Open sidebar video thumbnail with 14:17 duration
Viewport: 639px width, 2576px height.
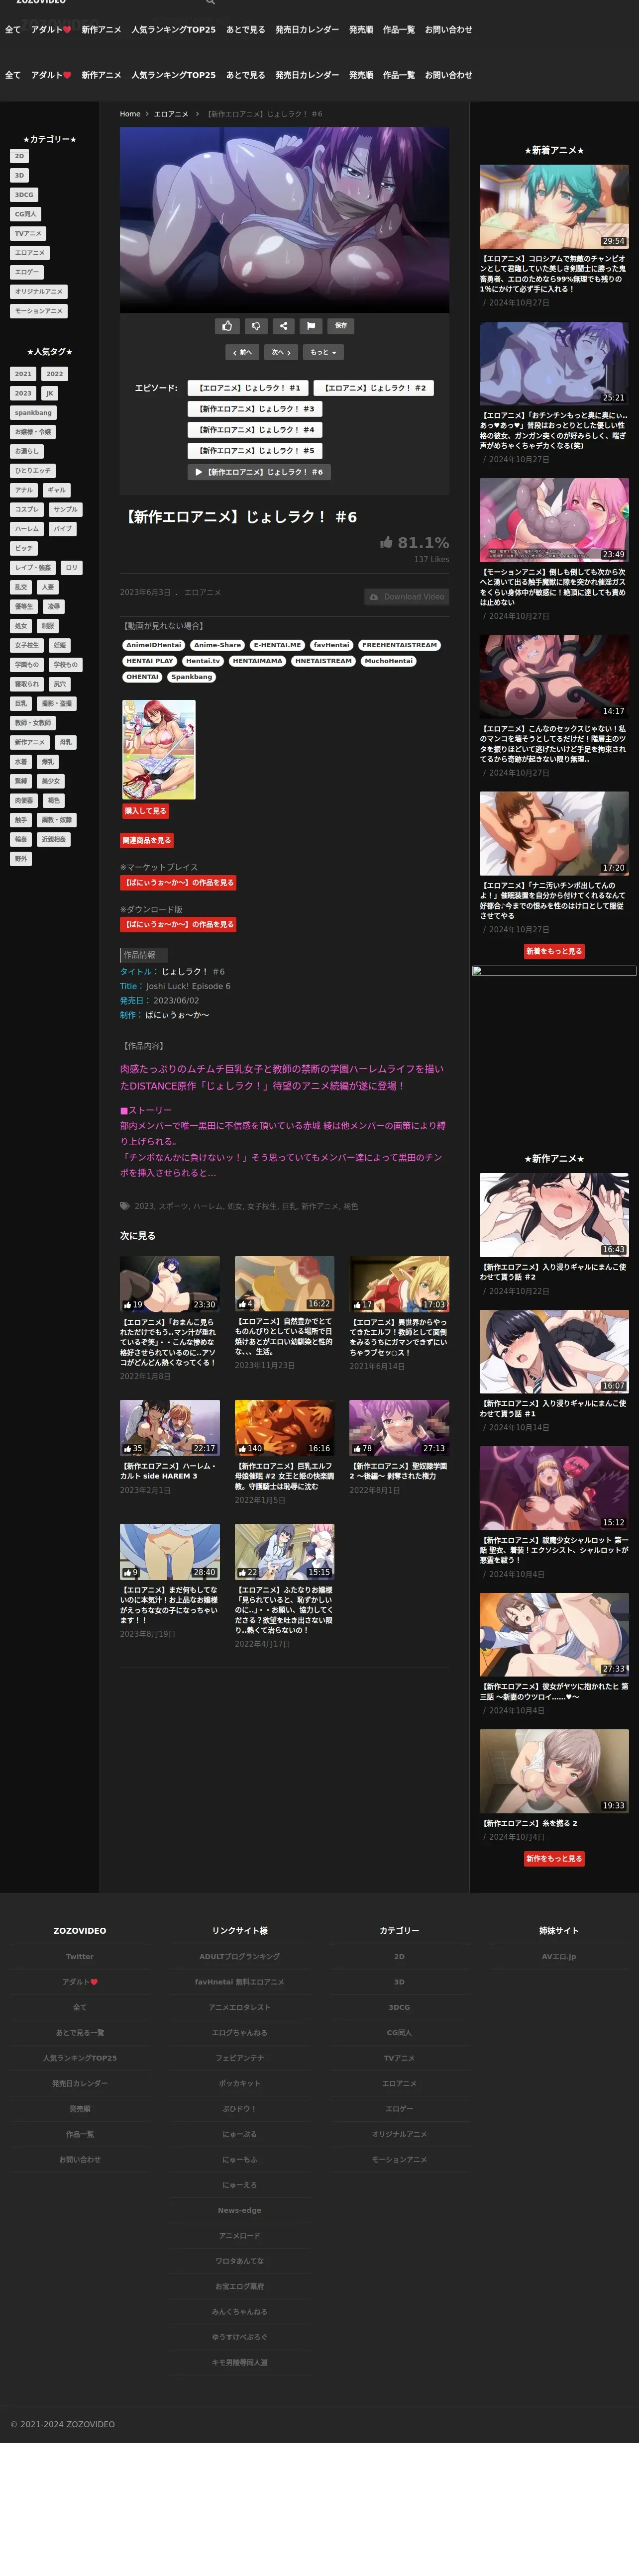click(x=554, y=677)
